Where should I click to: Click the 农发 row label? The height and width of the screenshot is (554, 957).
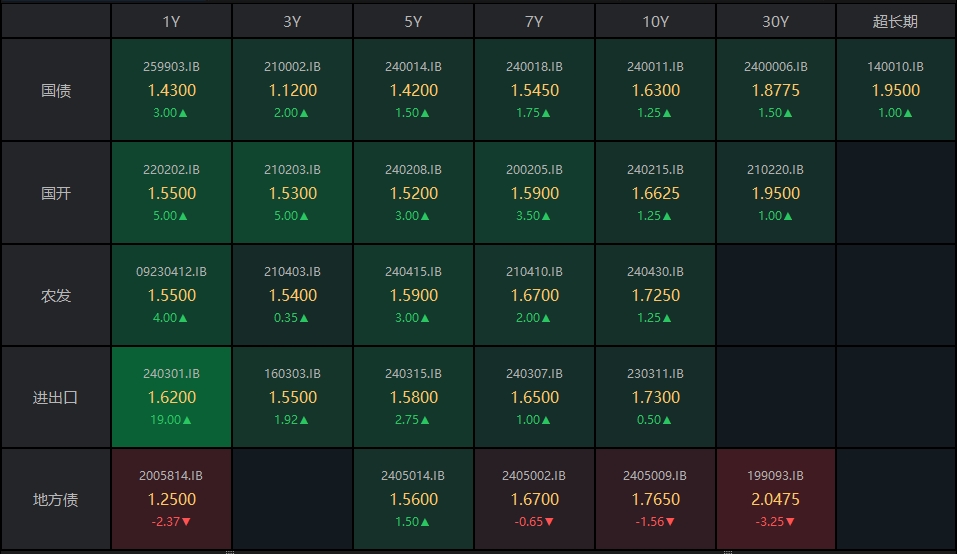(x=56, y=296)
